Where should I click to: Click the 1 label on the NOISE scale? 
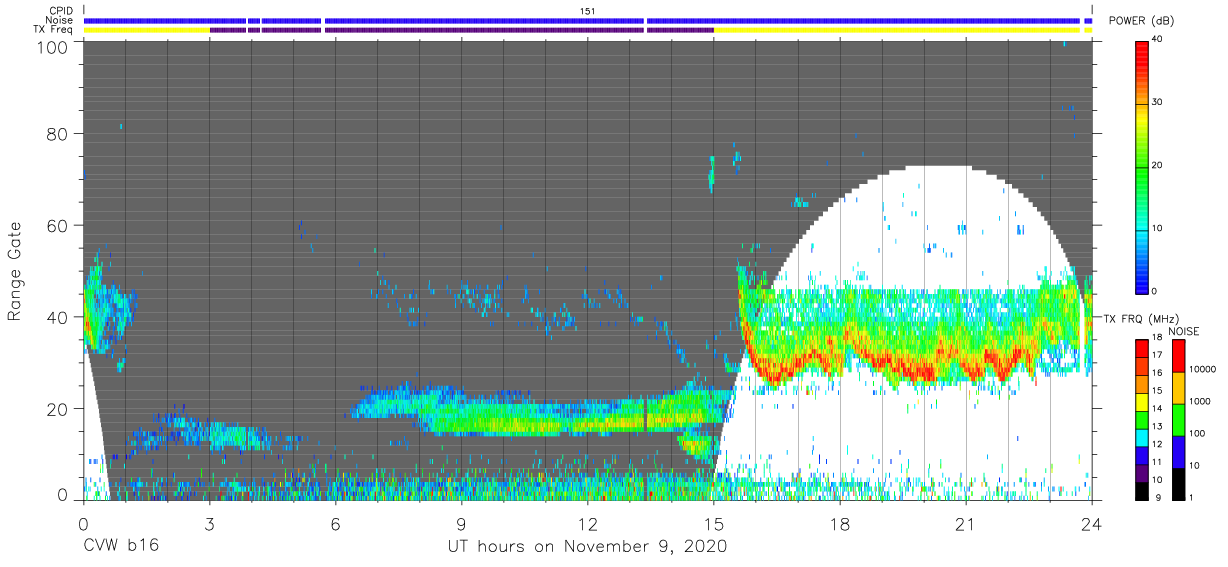point(1192,498)
